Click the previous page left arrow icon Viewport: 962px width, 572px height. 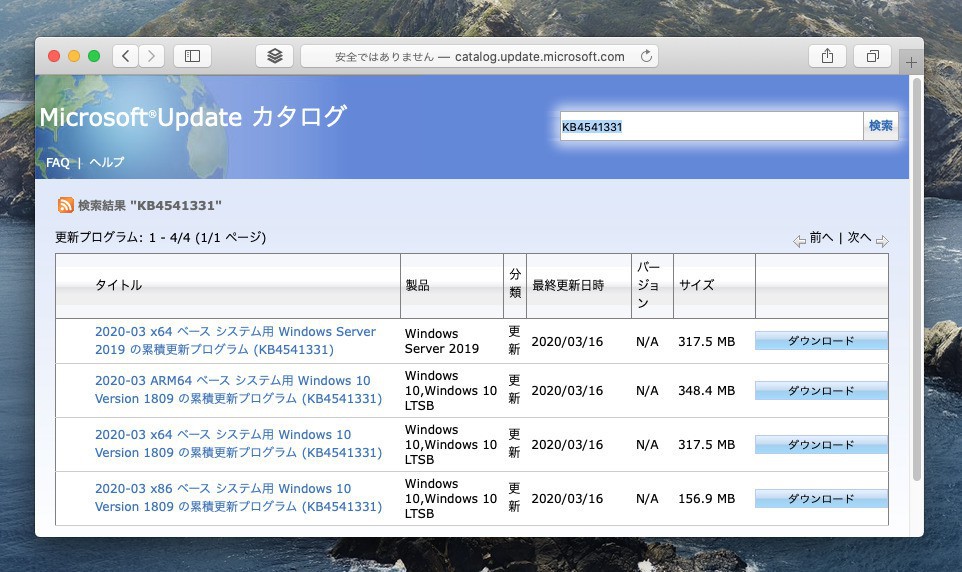click(x=799, y=241)
